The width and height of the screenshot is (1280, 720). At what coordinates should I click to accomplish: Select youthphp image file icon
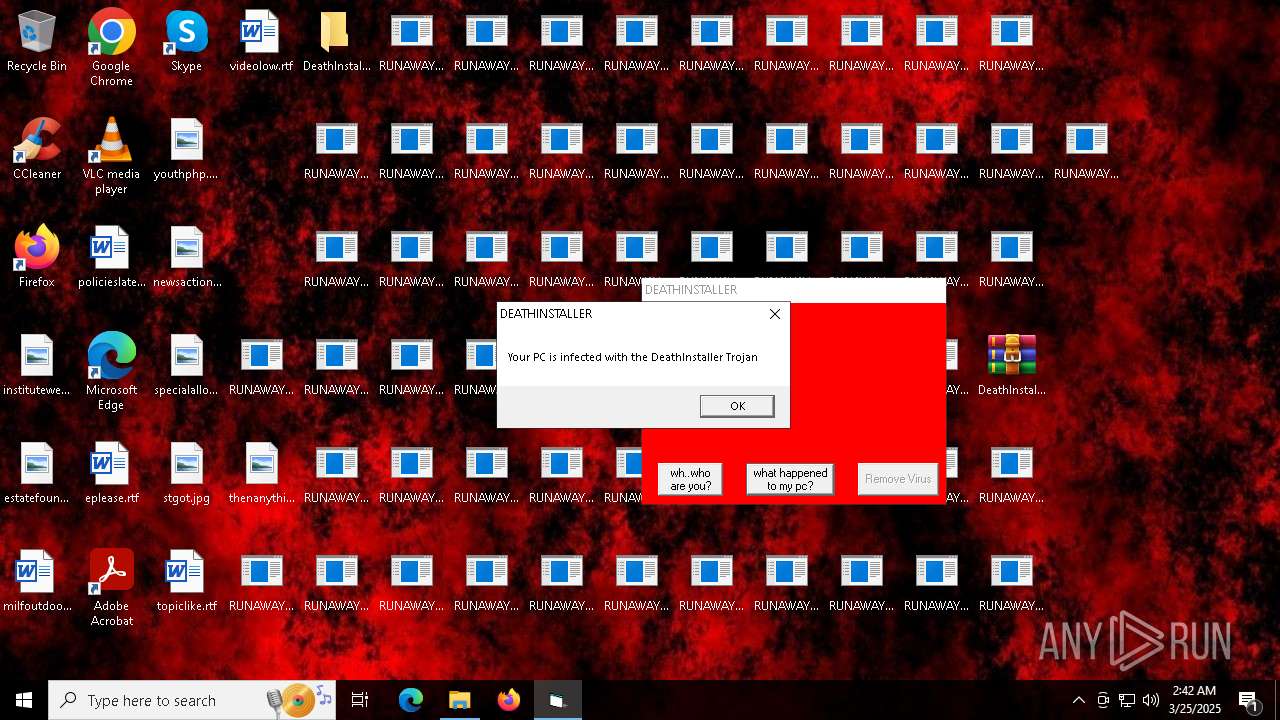tap(186, 150)
